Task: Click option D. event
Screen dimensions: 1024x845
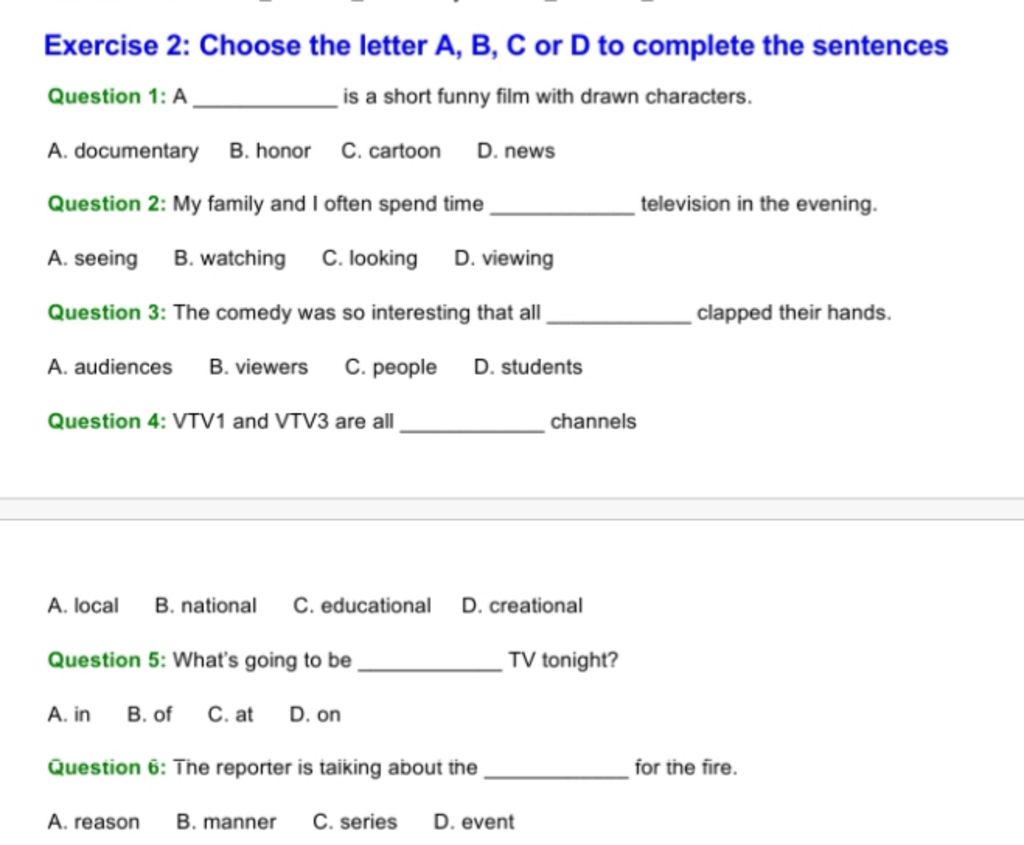Action: click(474, 822)
